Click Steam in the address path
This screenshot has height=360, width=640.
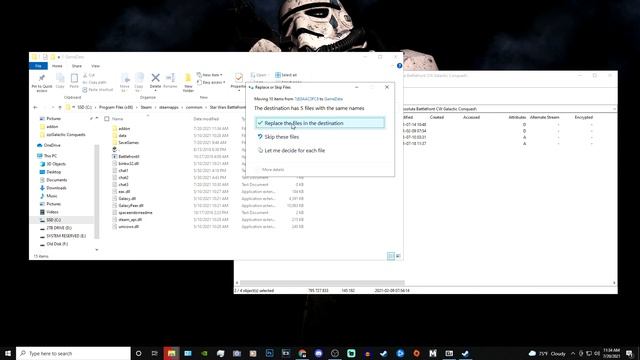[146, 107]
